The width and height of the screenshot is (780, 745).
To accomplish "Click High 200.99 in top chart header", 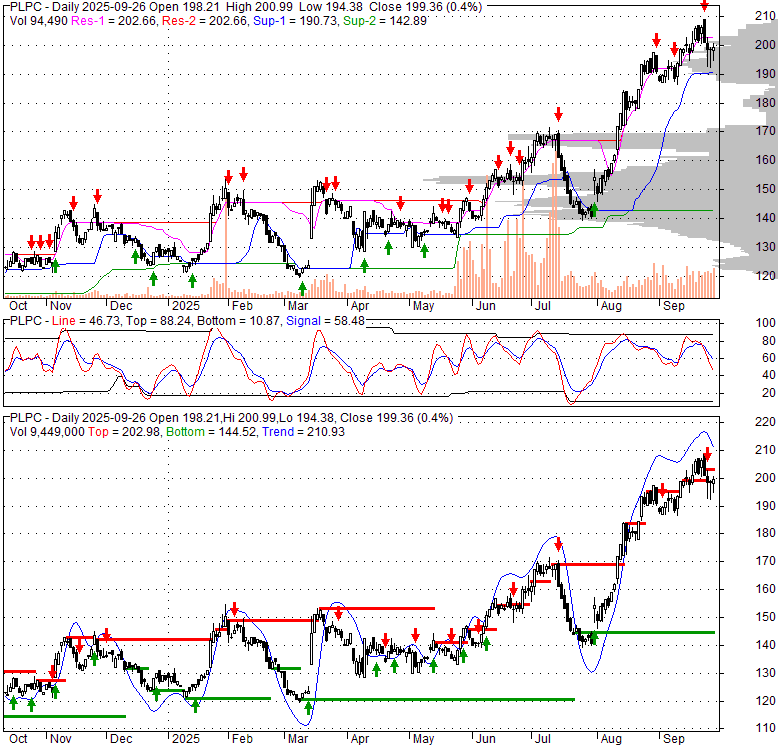I will pos(259,7).
